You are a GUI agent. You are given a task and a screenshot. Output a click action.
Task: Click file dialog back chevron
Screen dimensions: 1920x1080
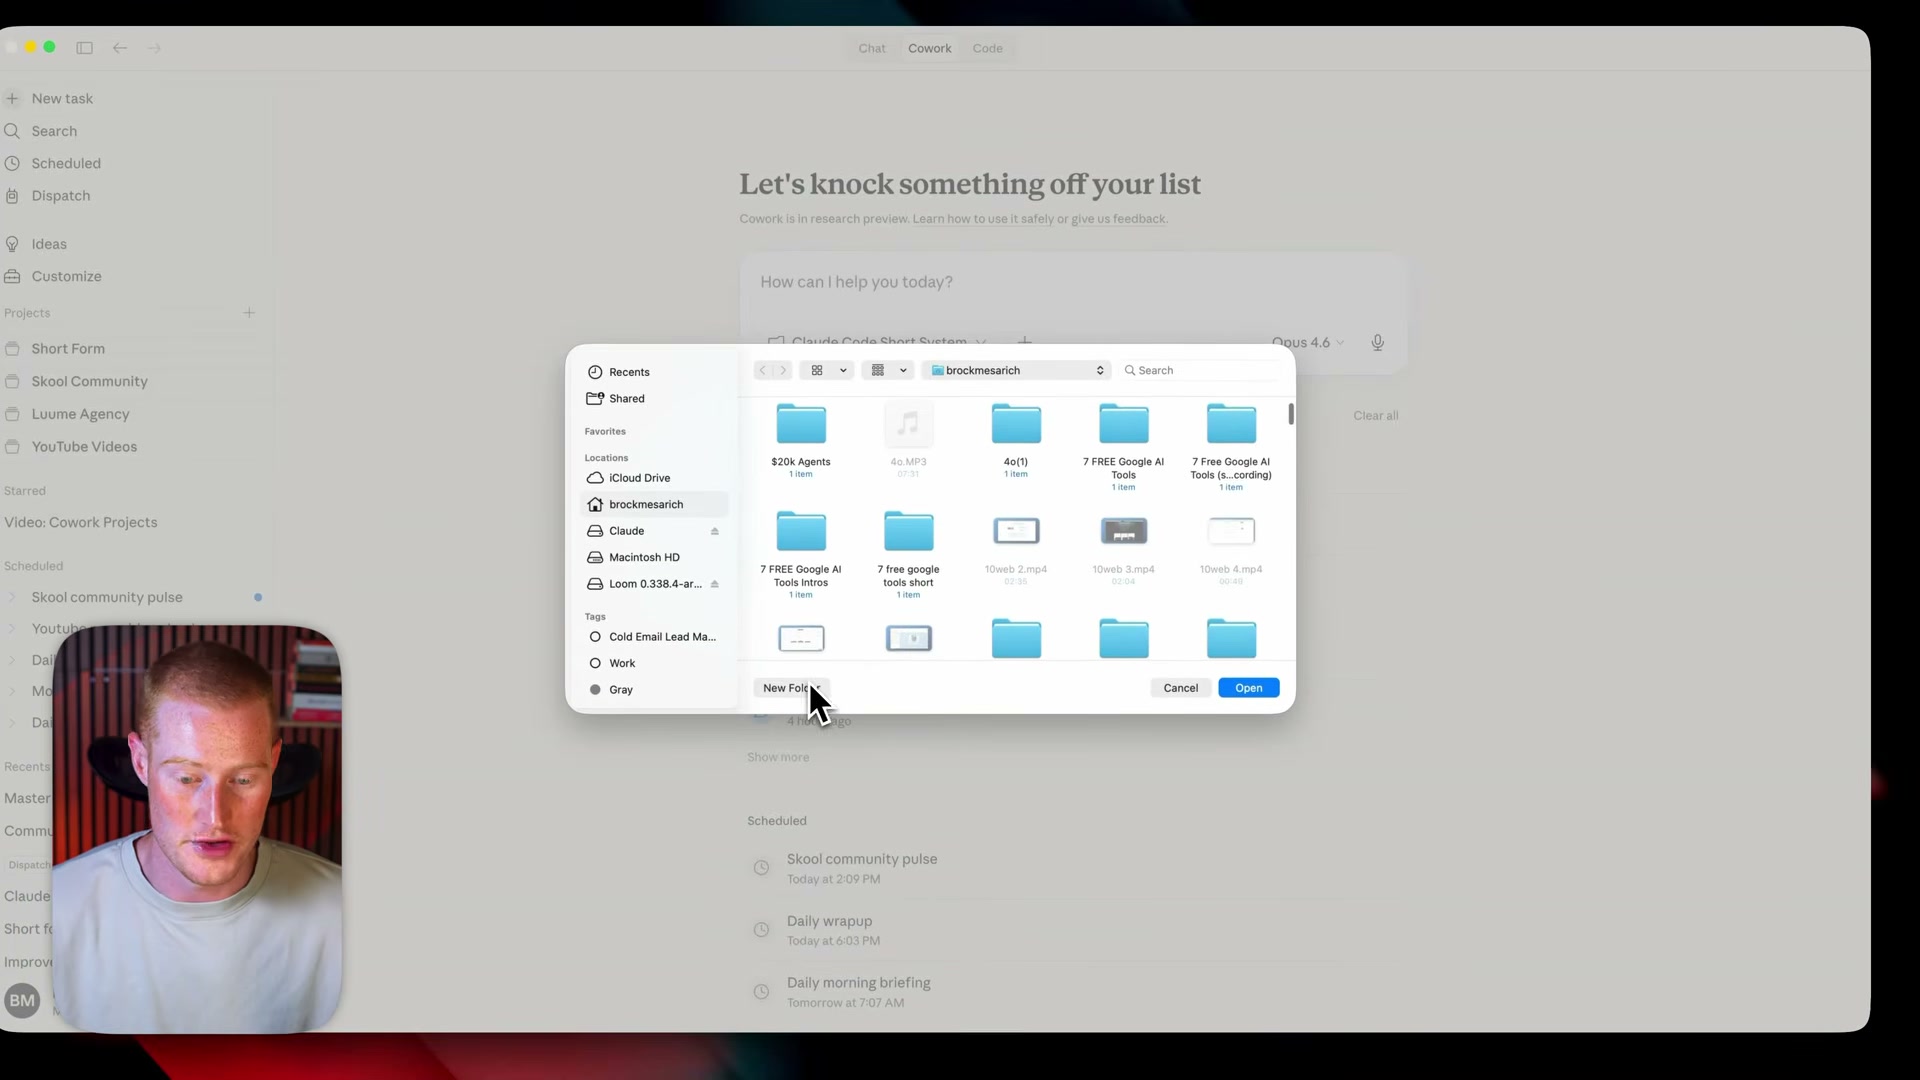[x=763, y=370]
